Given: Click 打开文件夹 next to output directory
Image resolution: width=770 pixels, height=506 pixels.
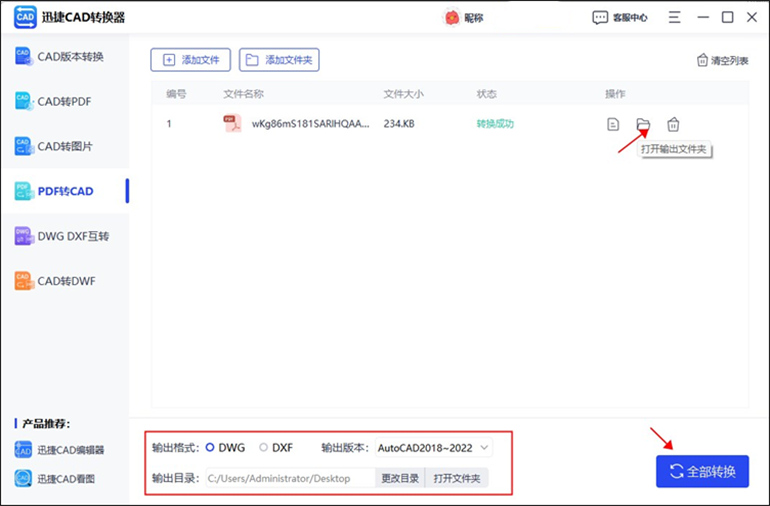Looking at the screenshot, I should tap(457, 478).
